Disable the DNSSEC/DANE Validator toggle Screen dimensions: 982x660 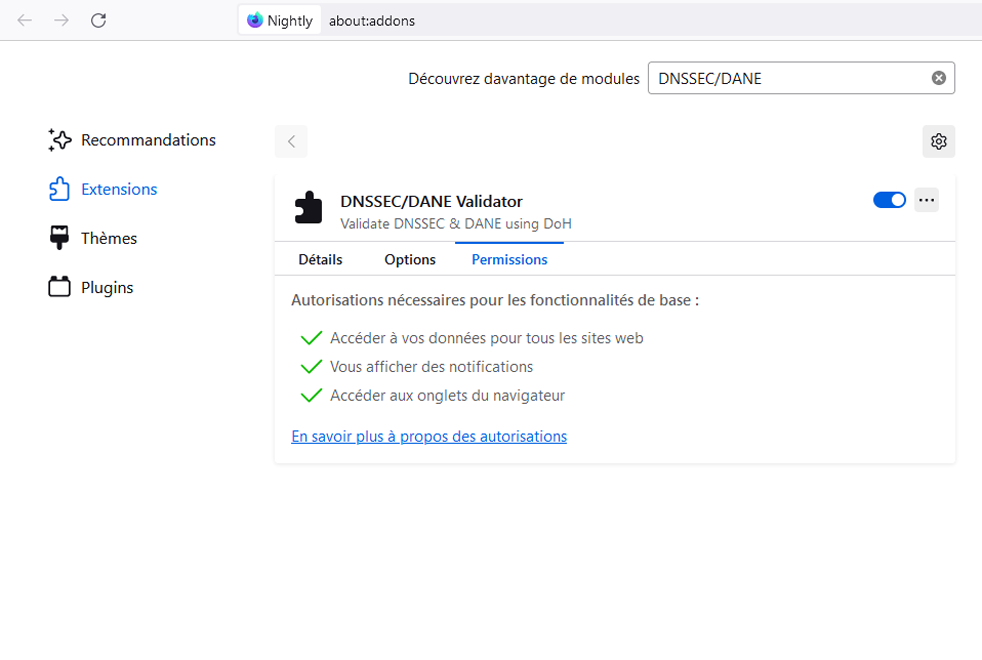click(889, 200)
